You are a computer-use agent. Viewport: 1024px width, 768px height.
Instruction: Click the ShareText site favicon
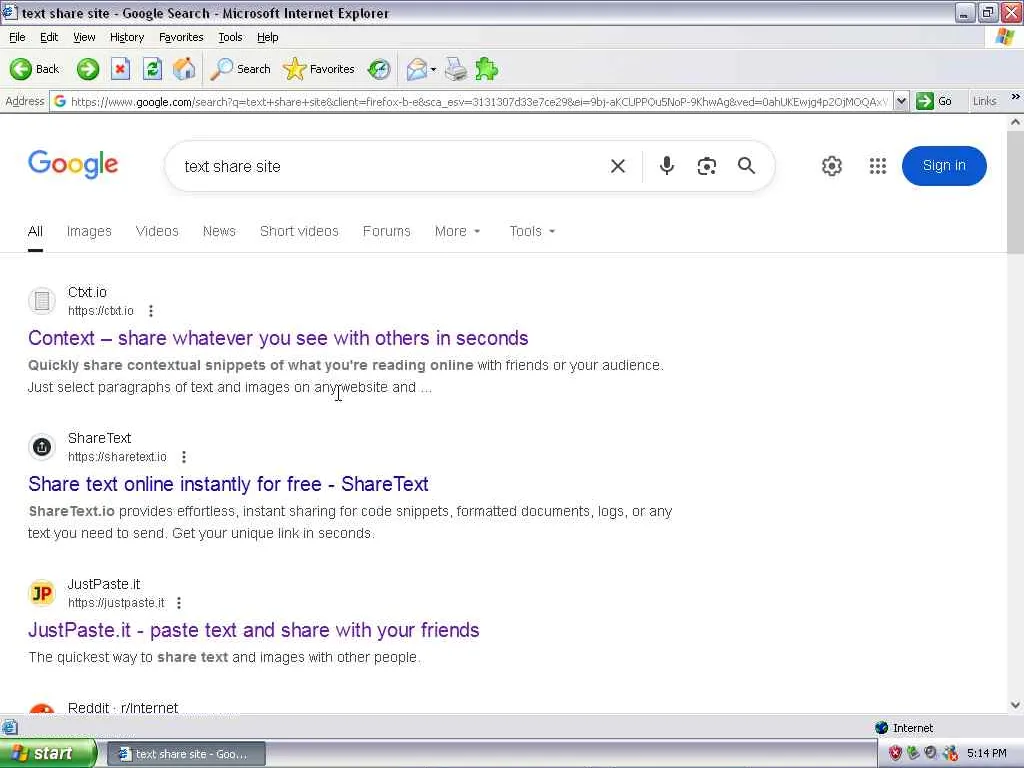tap(42, 447)
